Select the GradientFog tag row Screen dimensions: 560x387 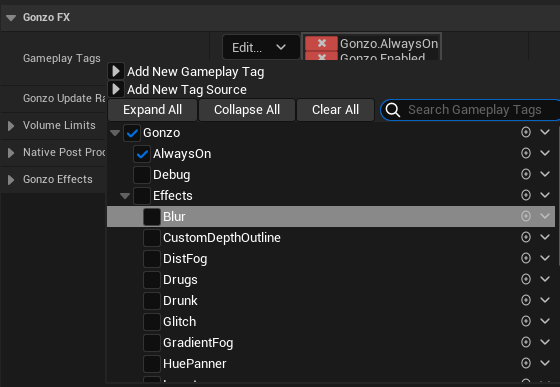331,343
